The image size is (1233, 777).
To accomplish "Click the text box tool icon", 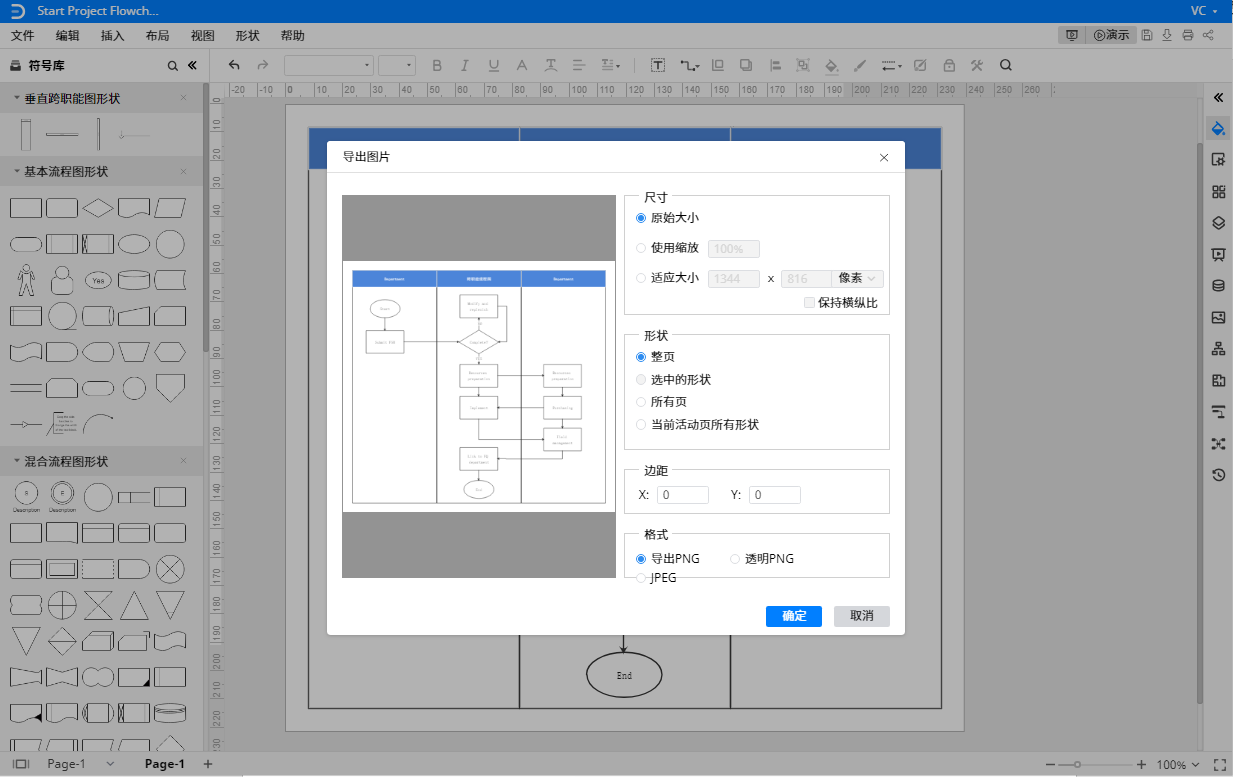I will (658, 65).
